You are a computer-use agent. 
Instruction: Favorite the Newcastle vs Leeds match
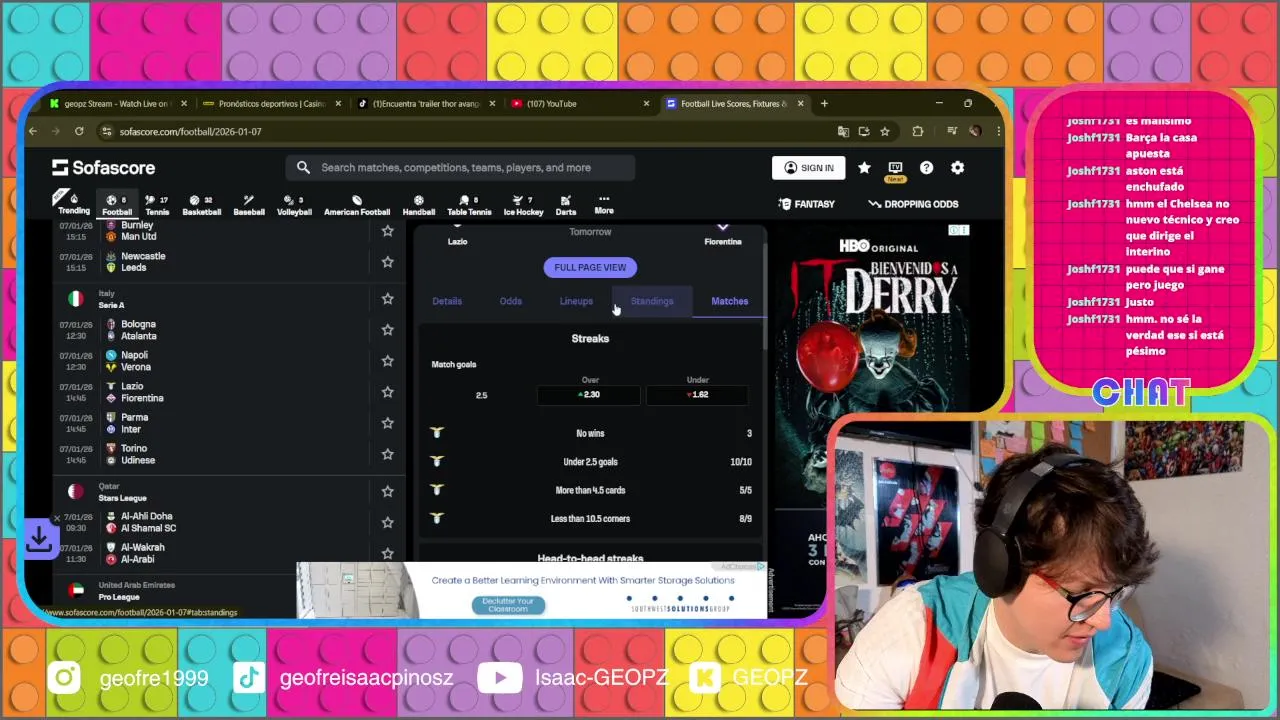tap(387, 262)
